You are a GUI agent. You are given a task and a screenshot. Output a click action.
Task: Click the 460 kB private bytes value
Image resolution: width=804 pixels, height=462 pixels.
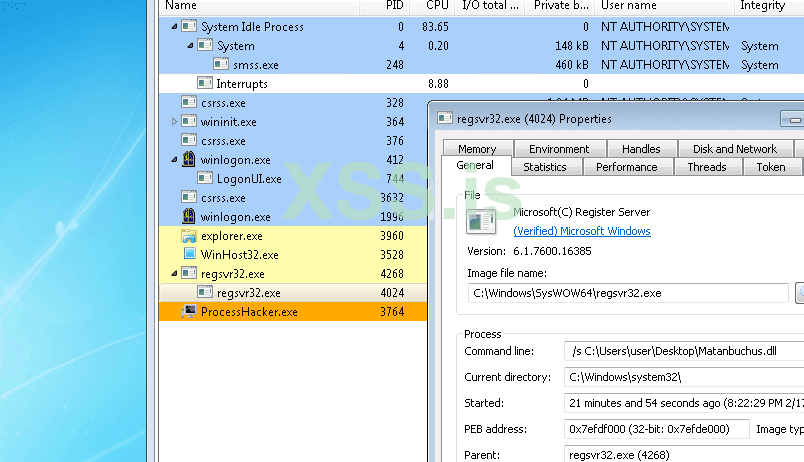pos(572,65)
